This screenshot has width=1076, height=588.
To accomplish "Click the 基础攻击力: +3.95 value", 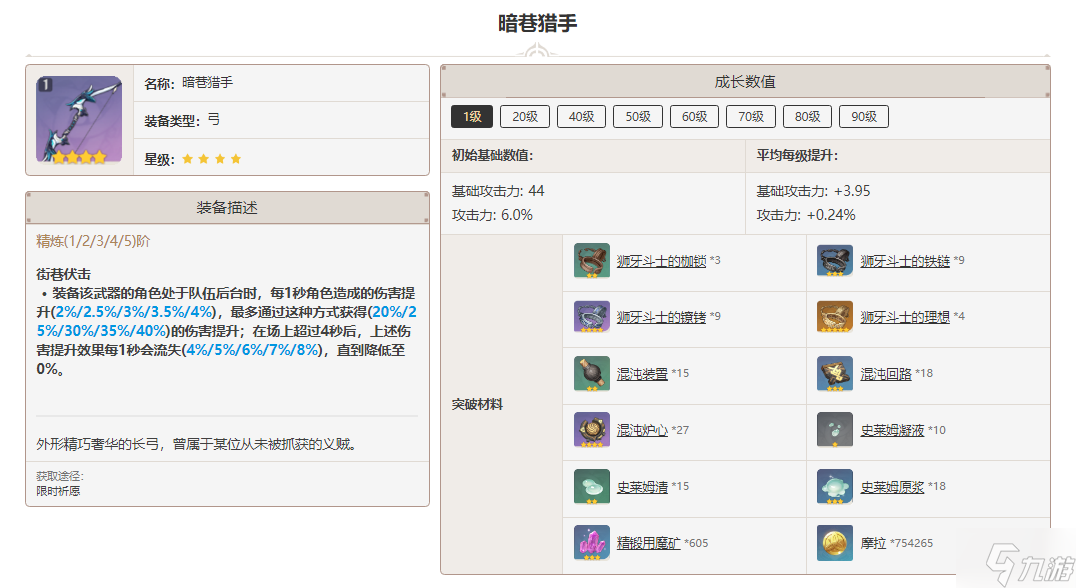I will pyautogui.click(x=813, y=191).
